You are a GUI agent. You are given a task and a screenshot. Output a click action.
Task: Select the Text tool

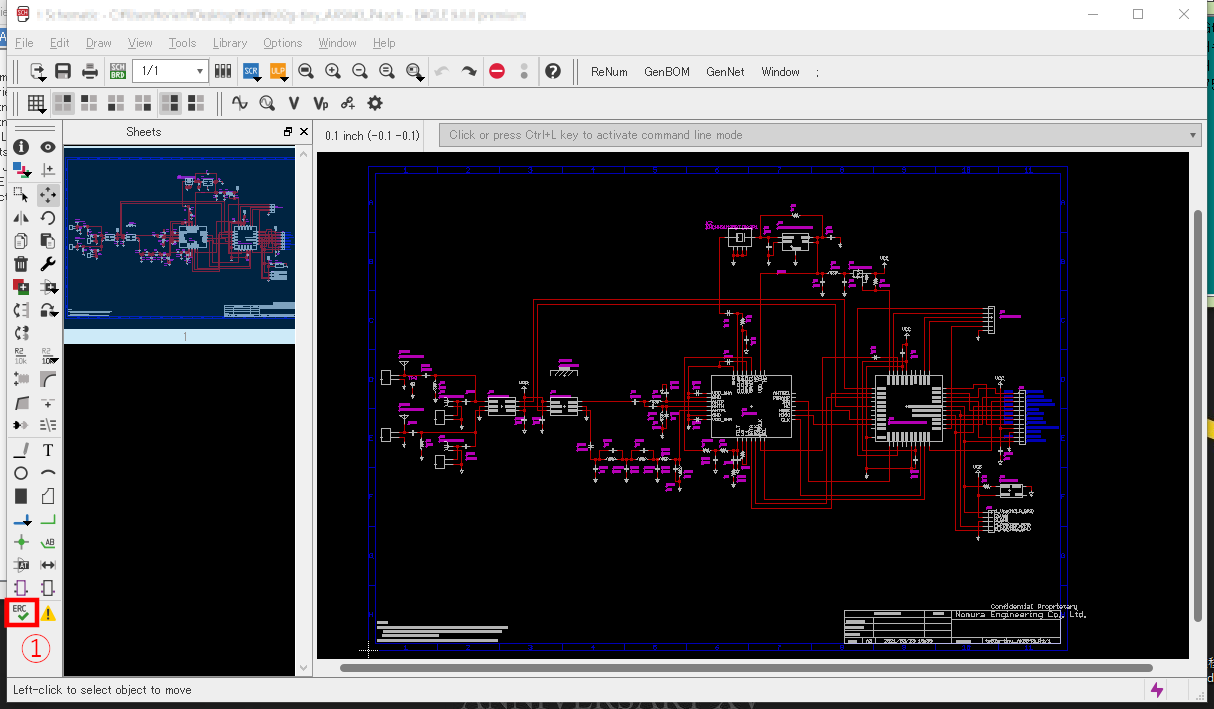pyautogui.click(x=48, y=450)
